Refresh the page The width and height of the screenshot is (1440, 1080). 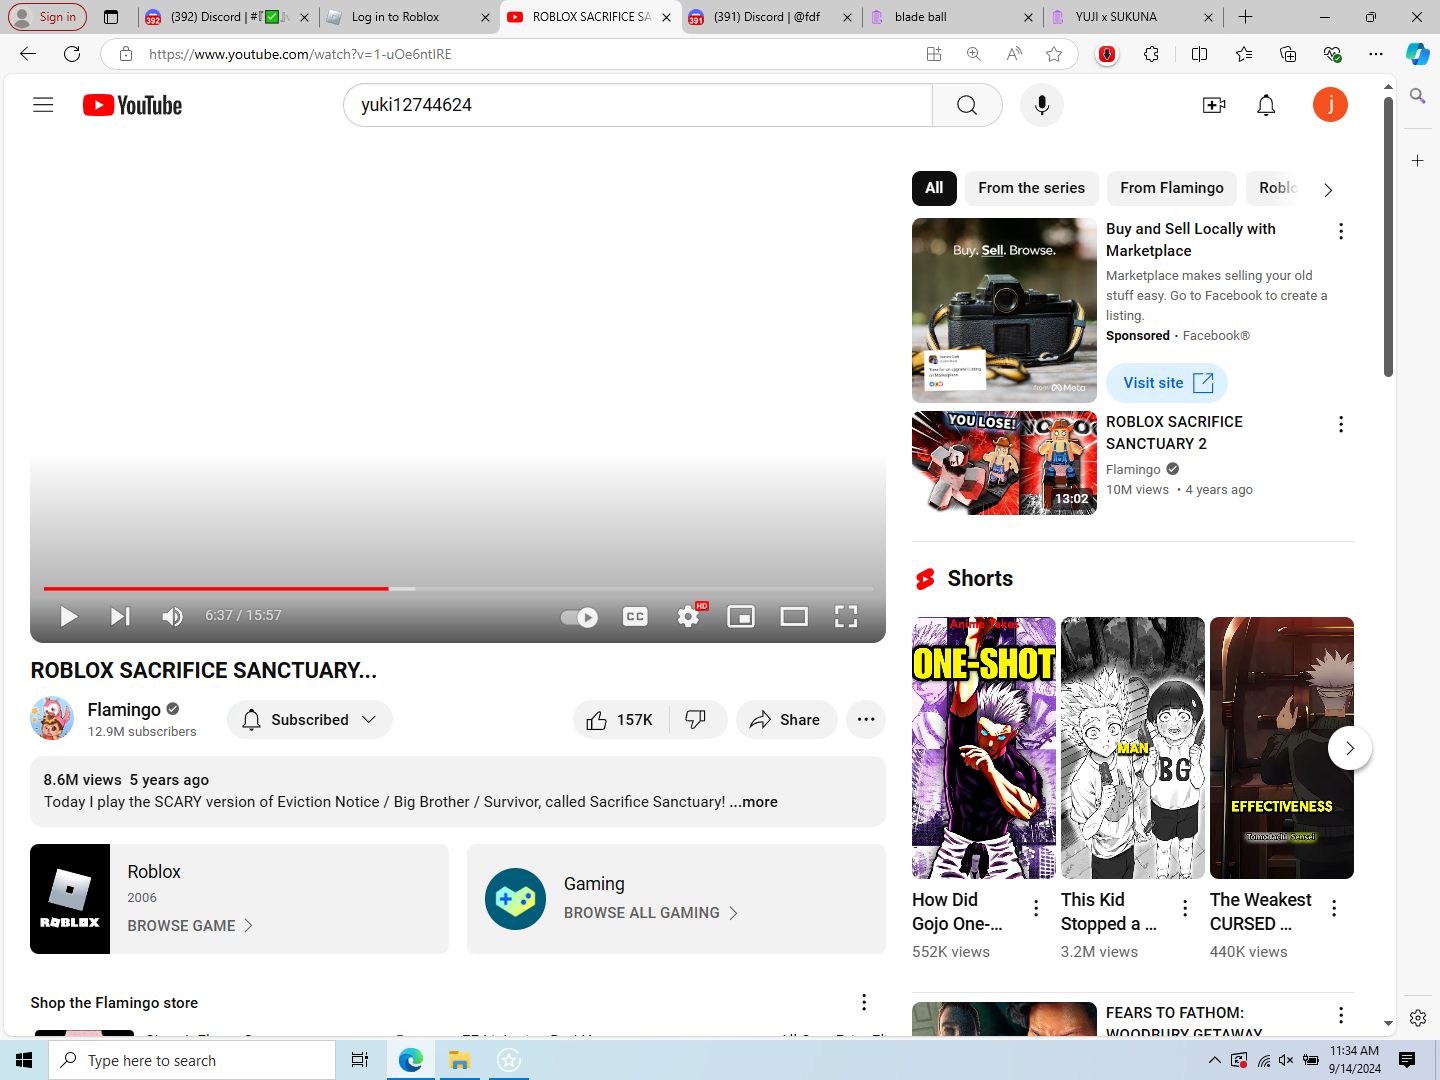(x=72, y=54)
